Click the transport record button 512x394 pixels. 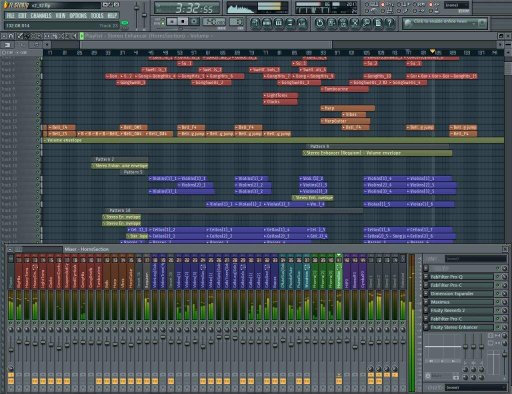[x=194, y=22]
